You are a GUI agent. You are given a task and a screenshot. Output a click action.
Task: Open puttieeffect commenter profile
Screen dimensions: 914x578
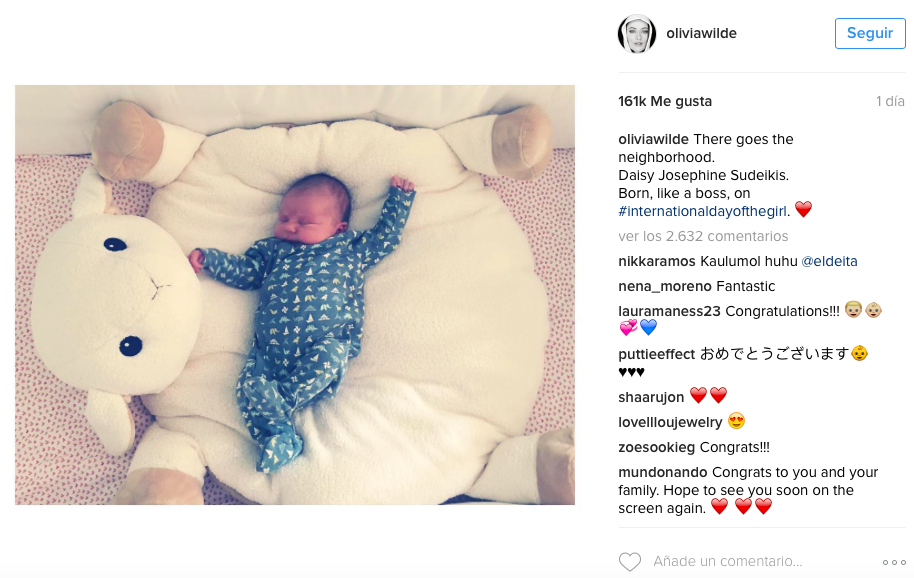tap(656, 354)
